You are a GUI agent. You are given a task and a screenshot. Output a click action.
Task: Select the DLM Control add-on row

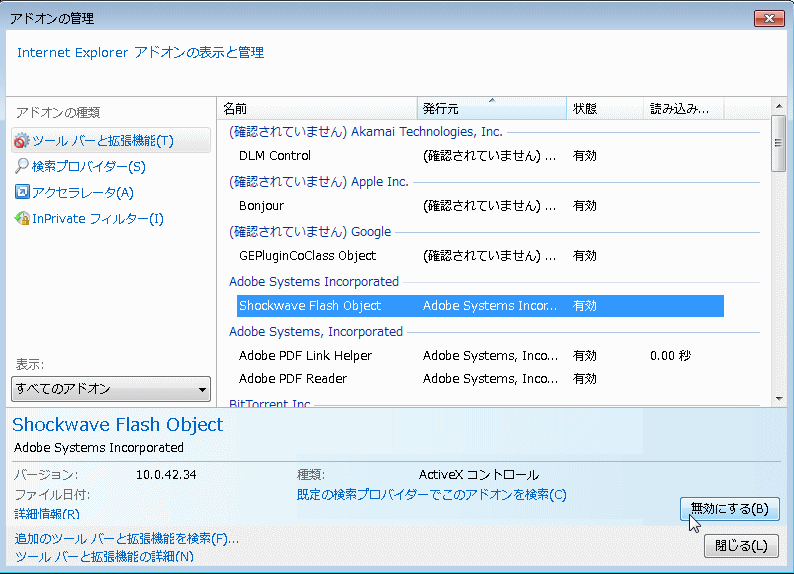[x=275, y=156]
